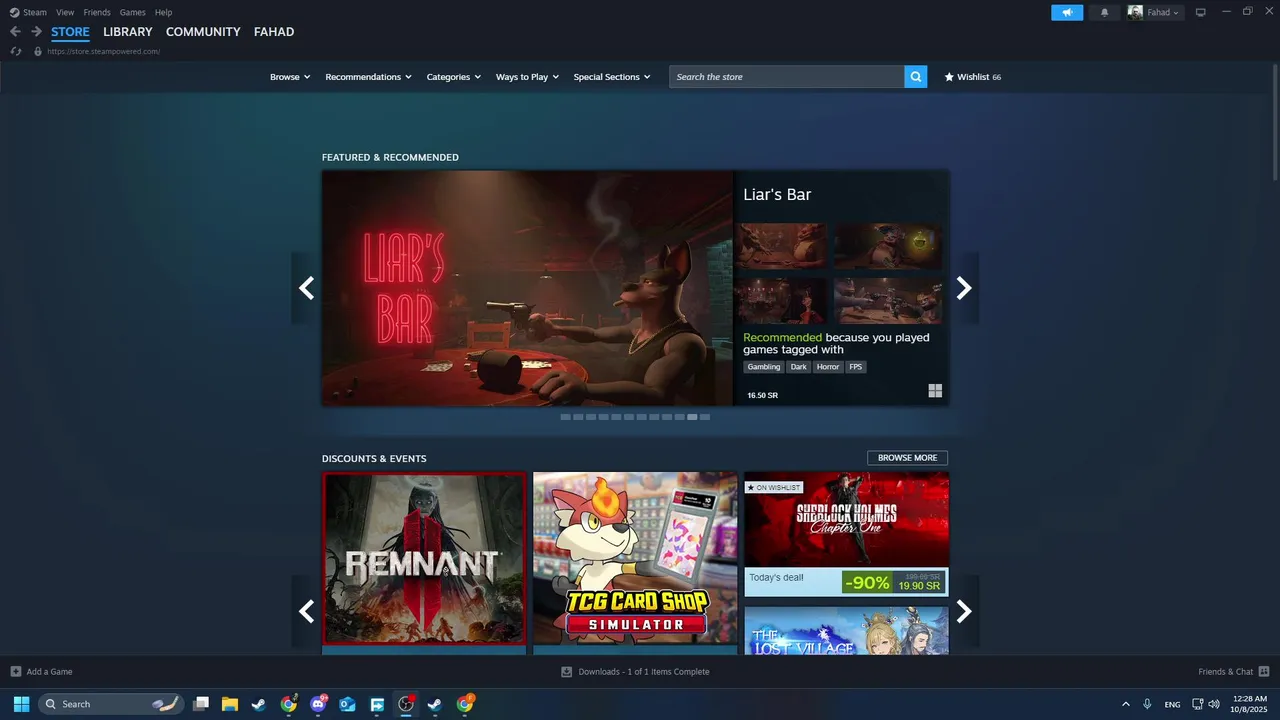Click the Fahad profile avatar picture
This screenshot has width=1280, height=720.
pos(1135,12)
